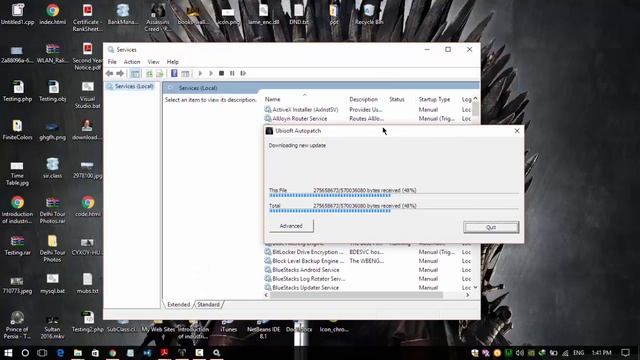Select the Time Table.jpg desktop icon
Image resolution: width=640 pixels, height=360 pixels.
(x=17, y=173)
